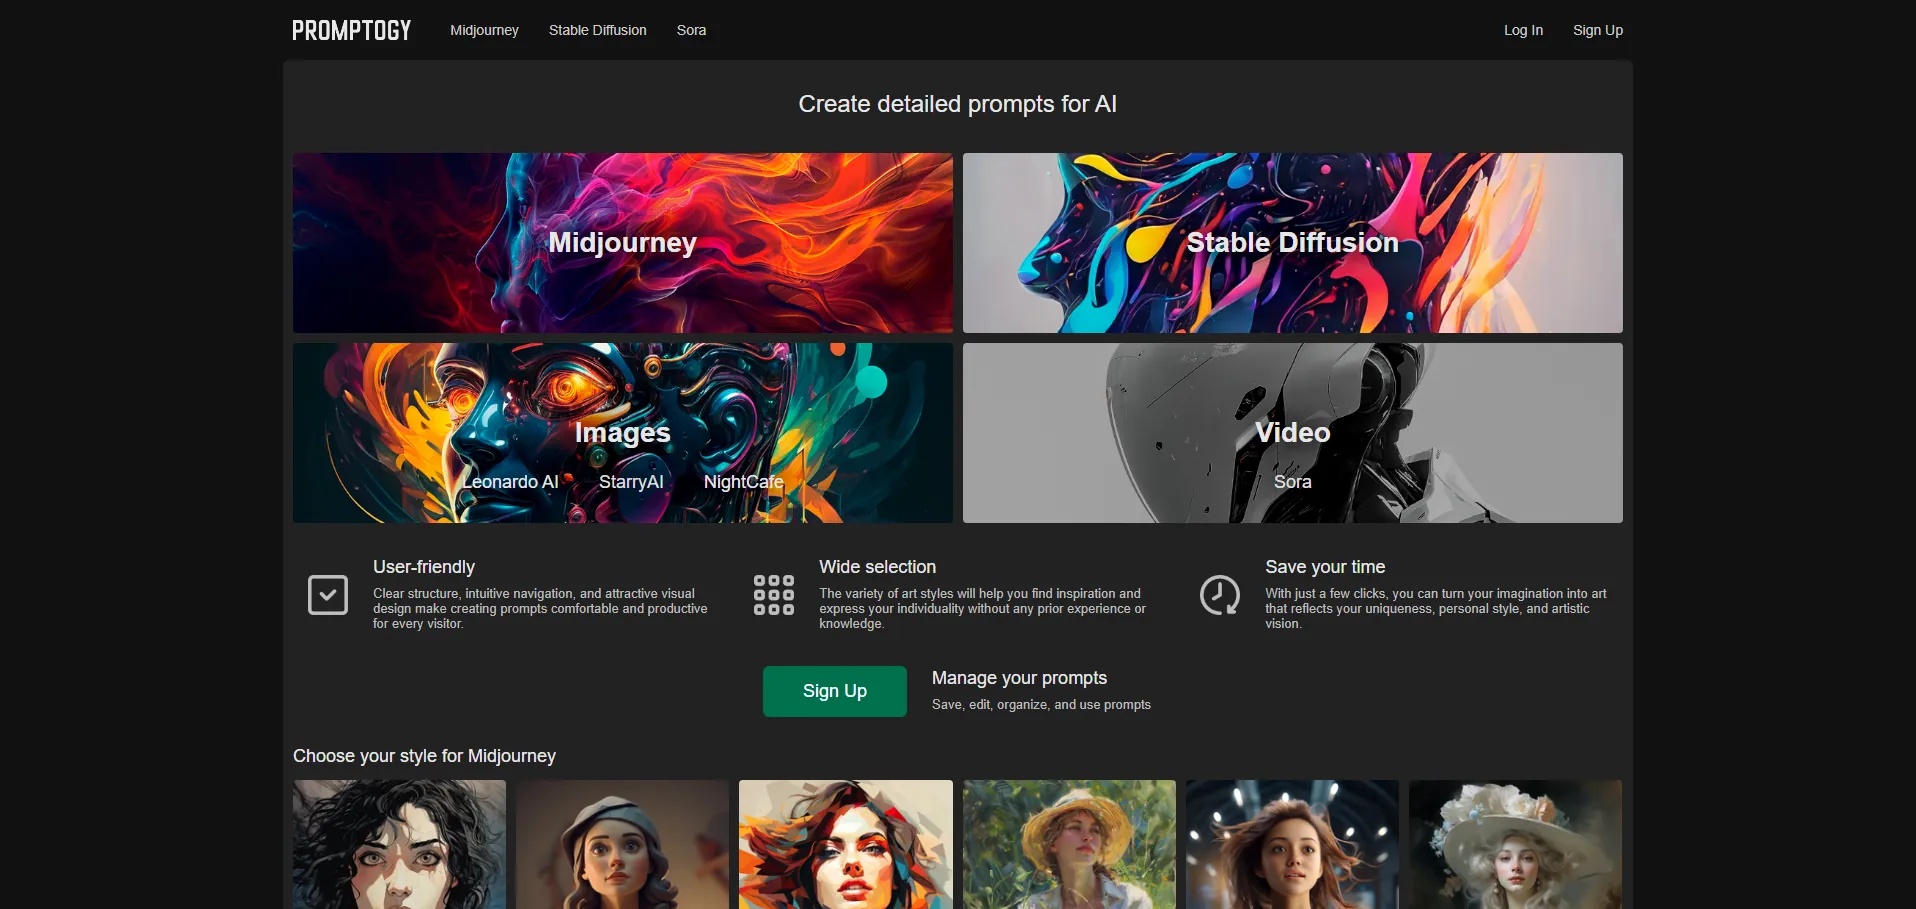Open Stable Diffusion in the top navigation
Image resolution: width=1916 pixels, height=909 pixels.
click(x=597, y=30)
